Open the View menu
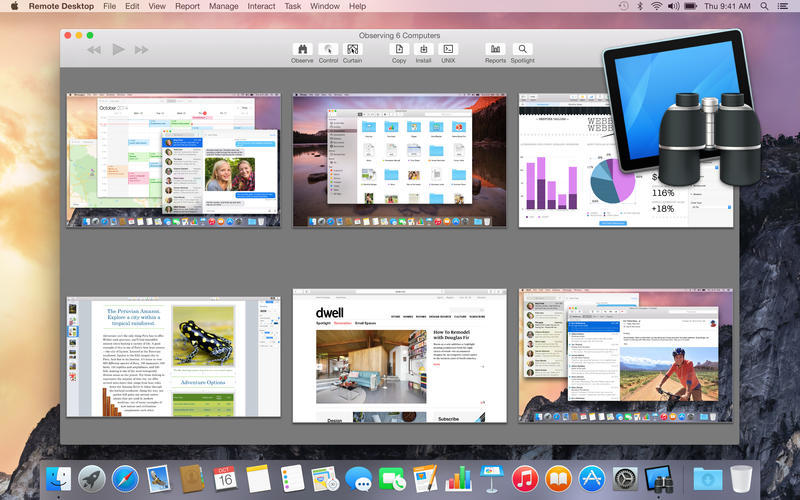 click(157, 6)
